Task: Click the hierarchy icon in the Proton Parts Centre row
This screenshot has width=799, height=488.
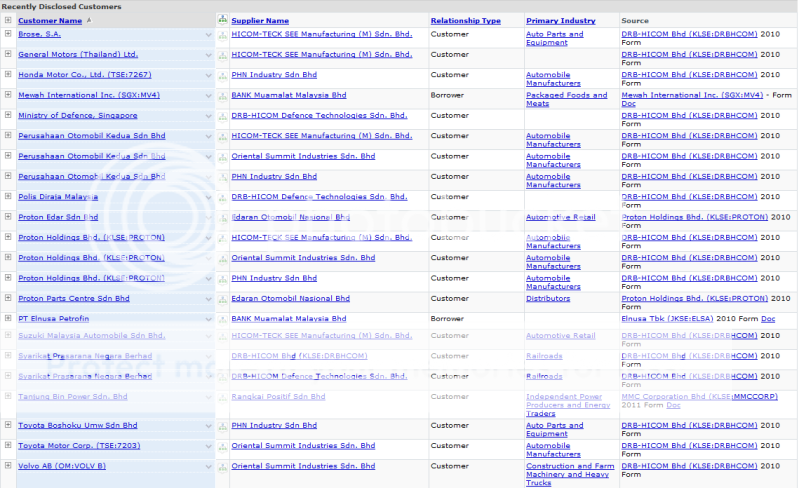Action: tap(222, 299)
